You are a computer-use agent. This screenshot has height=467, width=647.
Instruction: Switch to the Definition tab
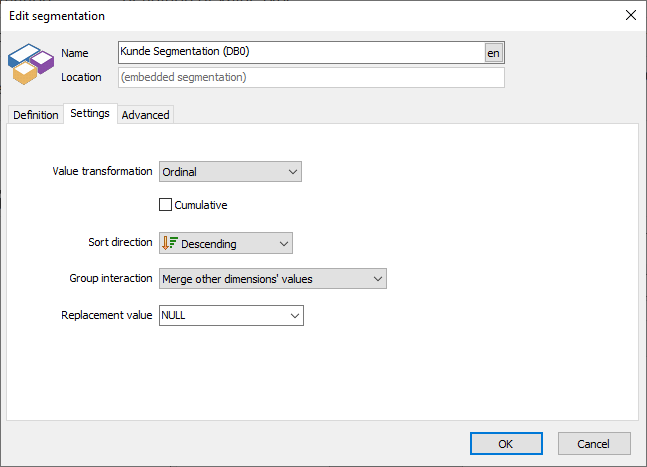(35, 115)
